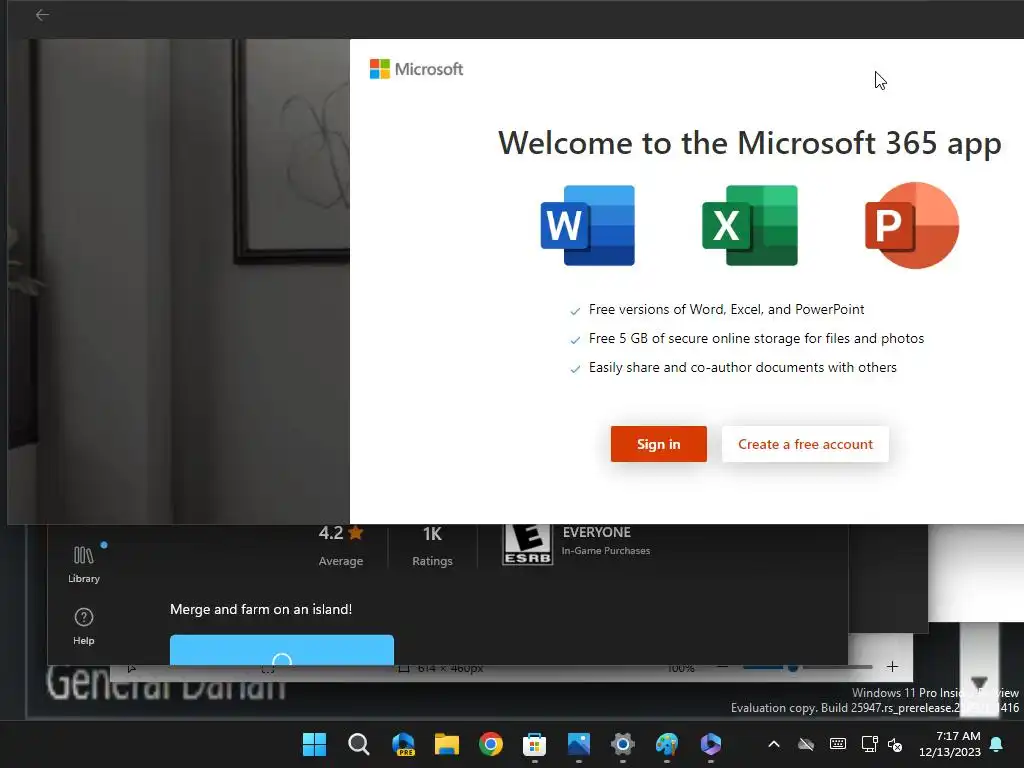Click the Excel app icon
The width and height of the screenshot is (1024, 768).
coord(750,225)
